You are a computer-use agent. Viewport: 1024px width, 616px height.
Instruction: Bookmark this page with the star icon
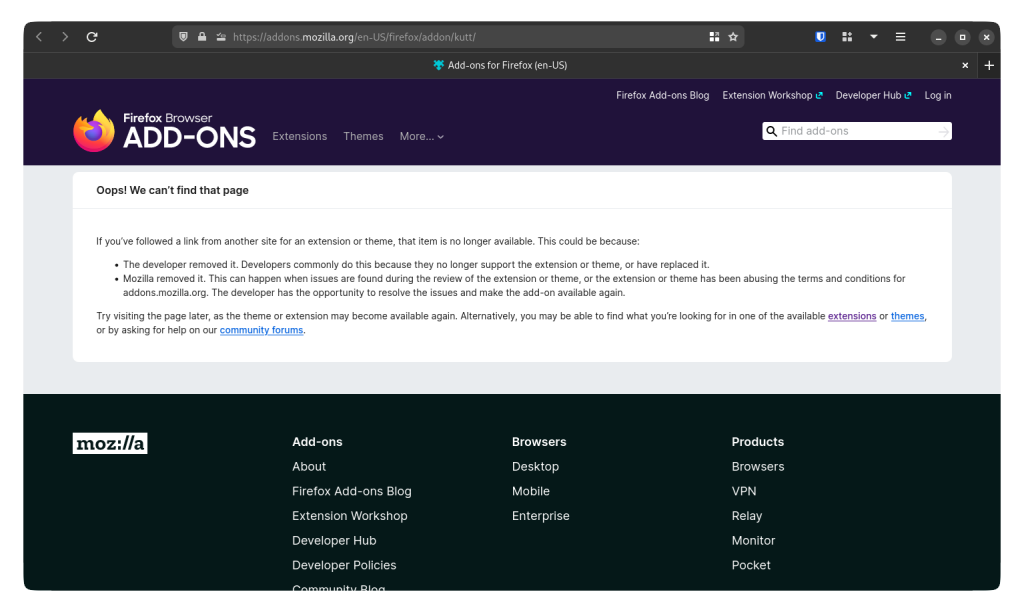pyautogui.click(x=733, y=37)
